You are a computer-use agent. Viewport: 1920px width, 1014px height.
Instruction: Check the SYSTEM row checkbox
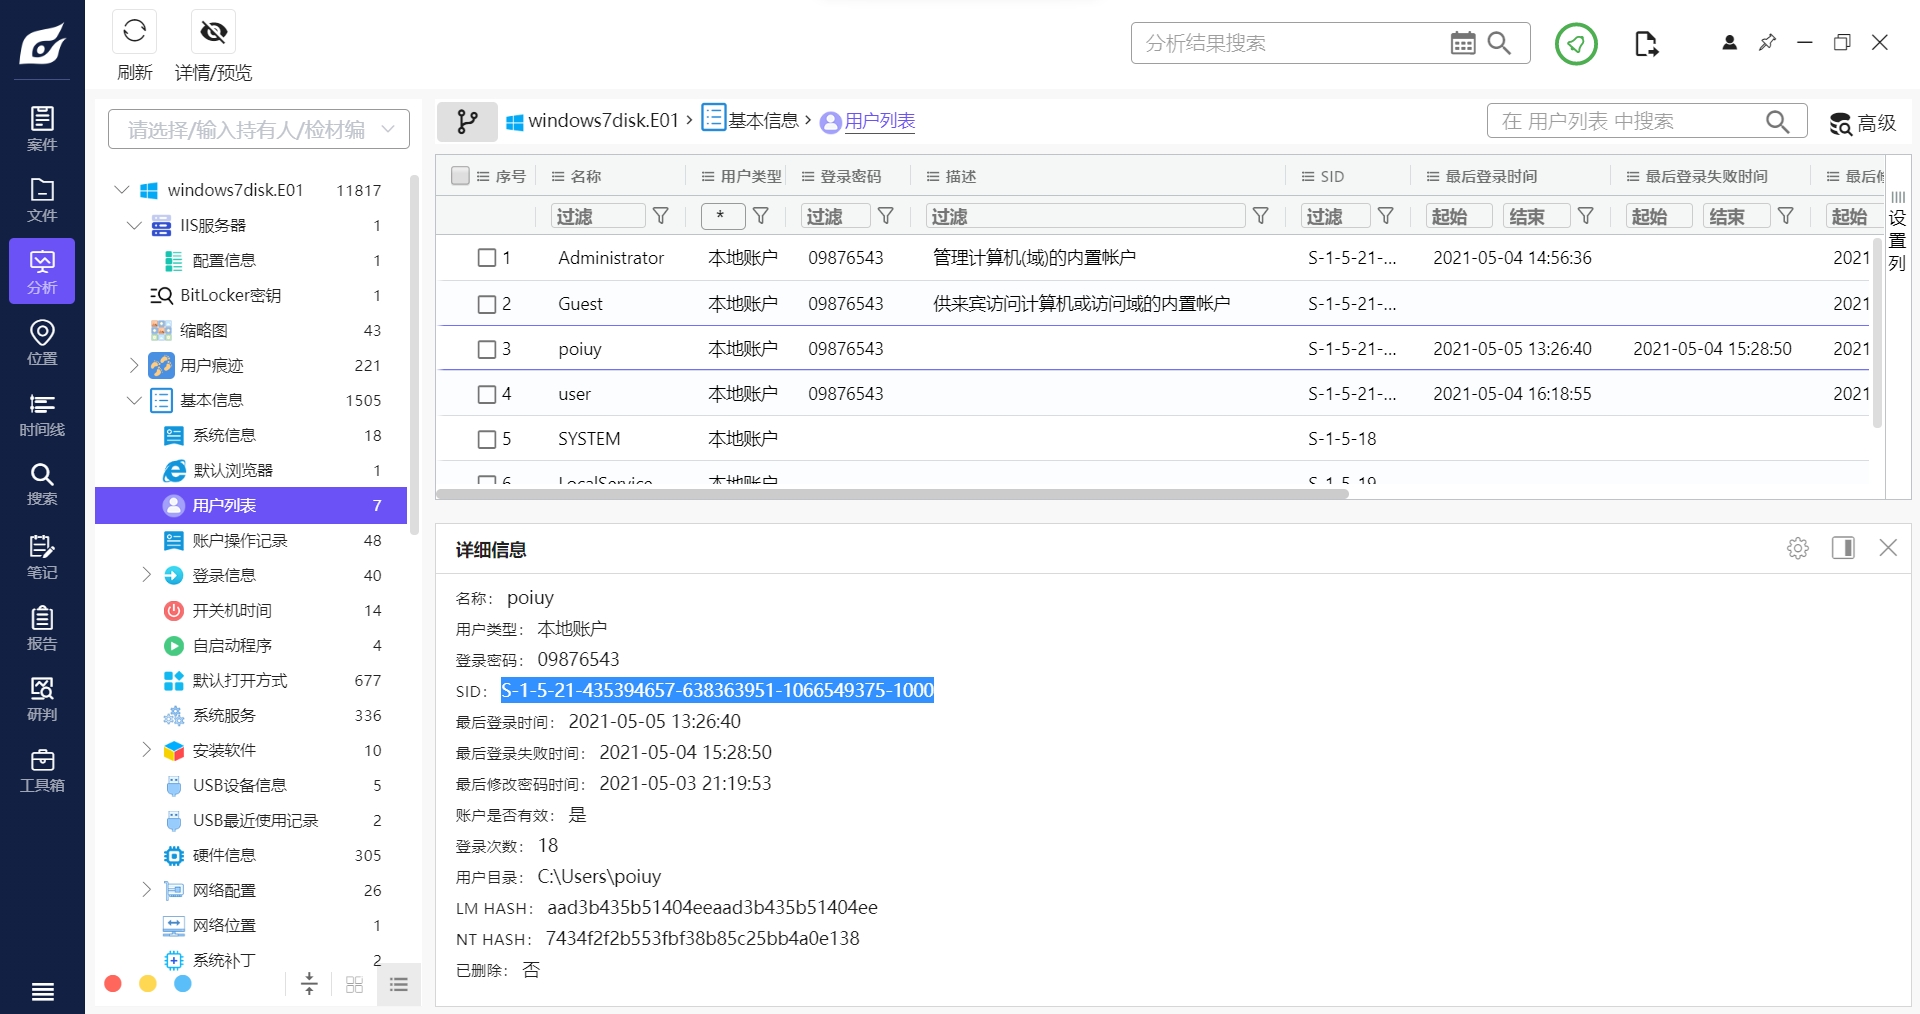pos(487,439)
